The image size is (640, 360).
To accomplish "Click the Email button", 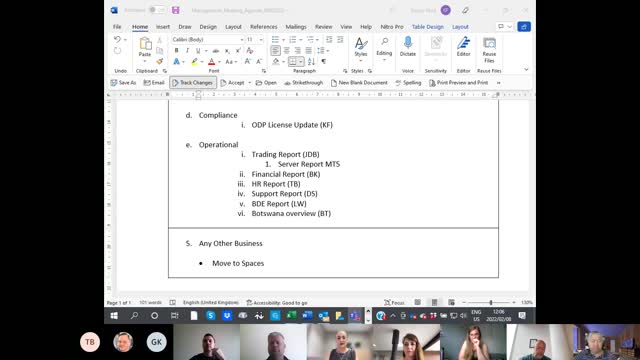I will [154, 82].
